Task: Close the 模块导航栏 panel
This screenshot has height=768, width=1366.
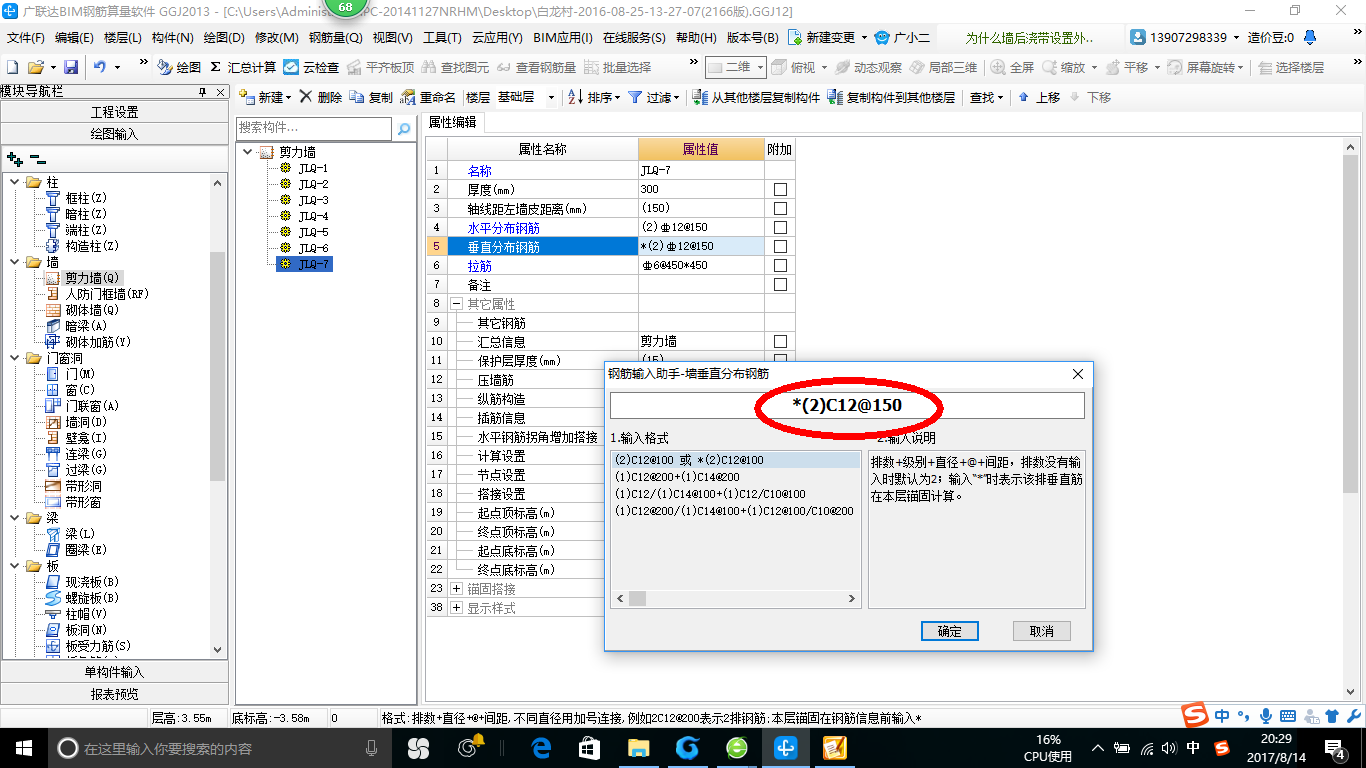Action: [220, 92]
